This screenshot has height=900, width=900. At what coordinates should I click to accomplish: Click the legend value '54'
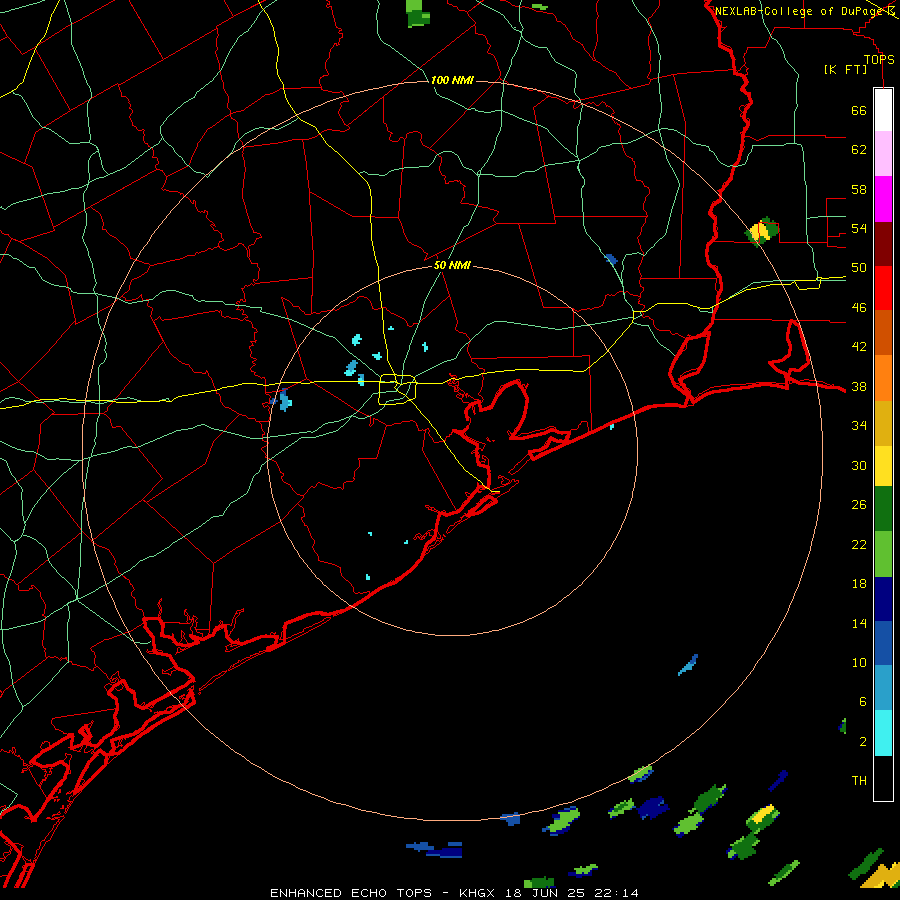click(x=859, y=228)
